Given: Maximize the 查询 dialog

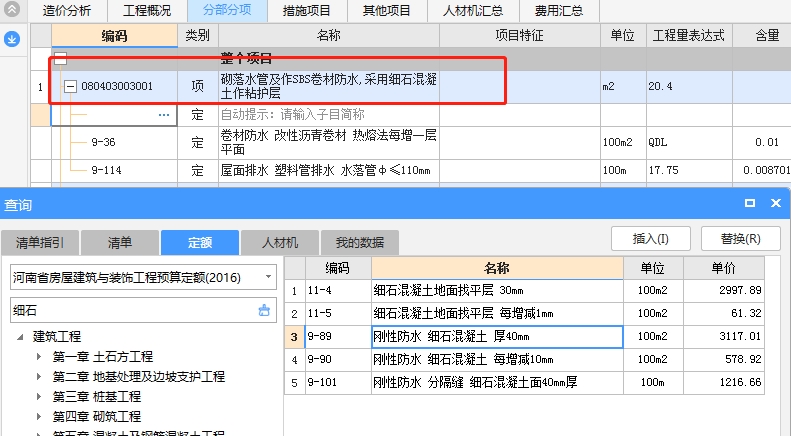Looking at the screenshot, I should click(x=750, y=203).
